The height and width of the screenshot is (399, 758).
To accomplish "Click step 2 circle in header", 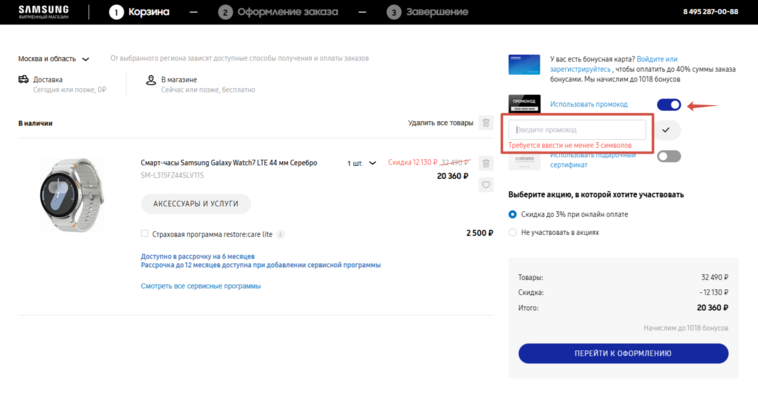I will pyautogui.click(x=225, y=12).
